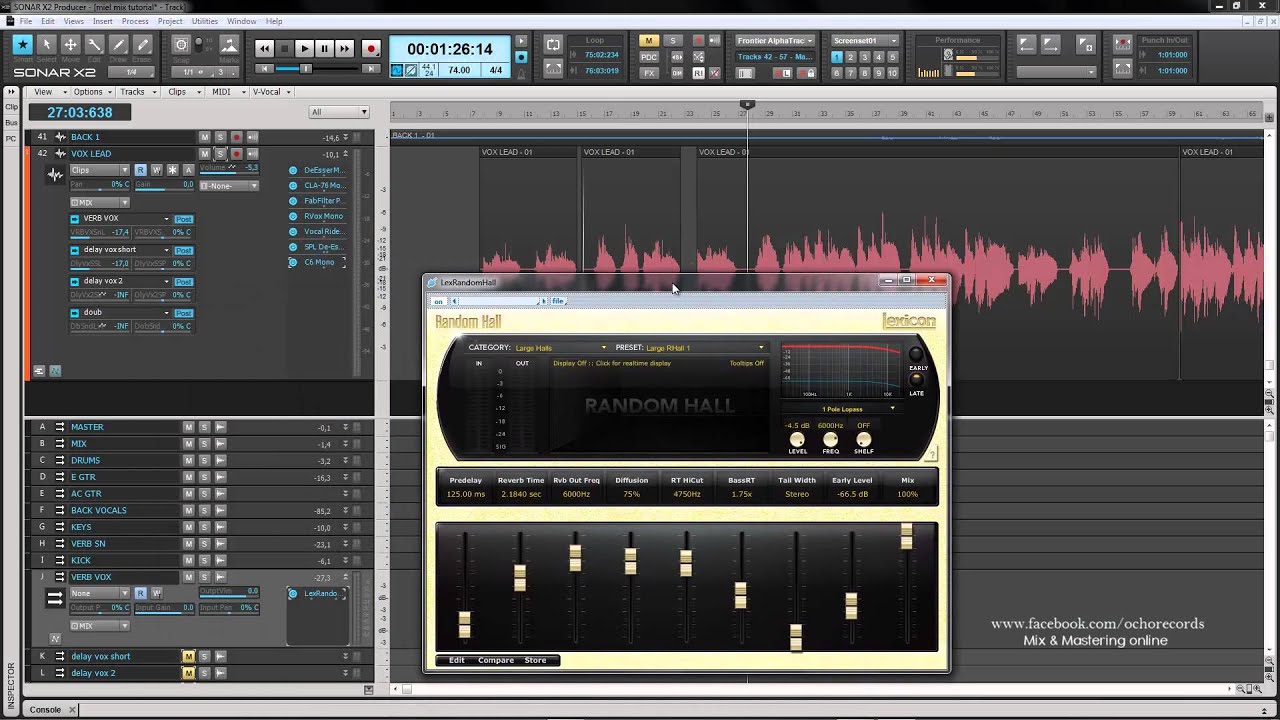1280x720 pixels.
Task: Toggle Read automation R on VOX LEAD
Action: 140,170
